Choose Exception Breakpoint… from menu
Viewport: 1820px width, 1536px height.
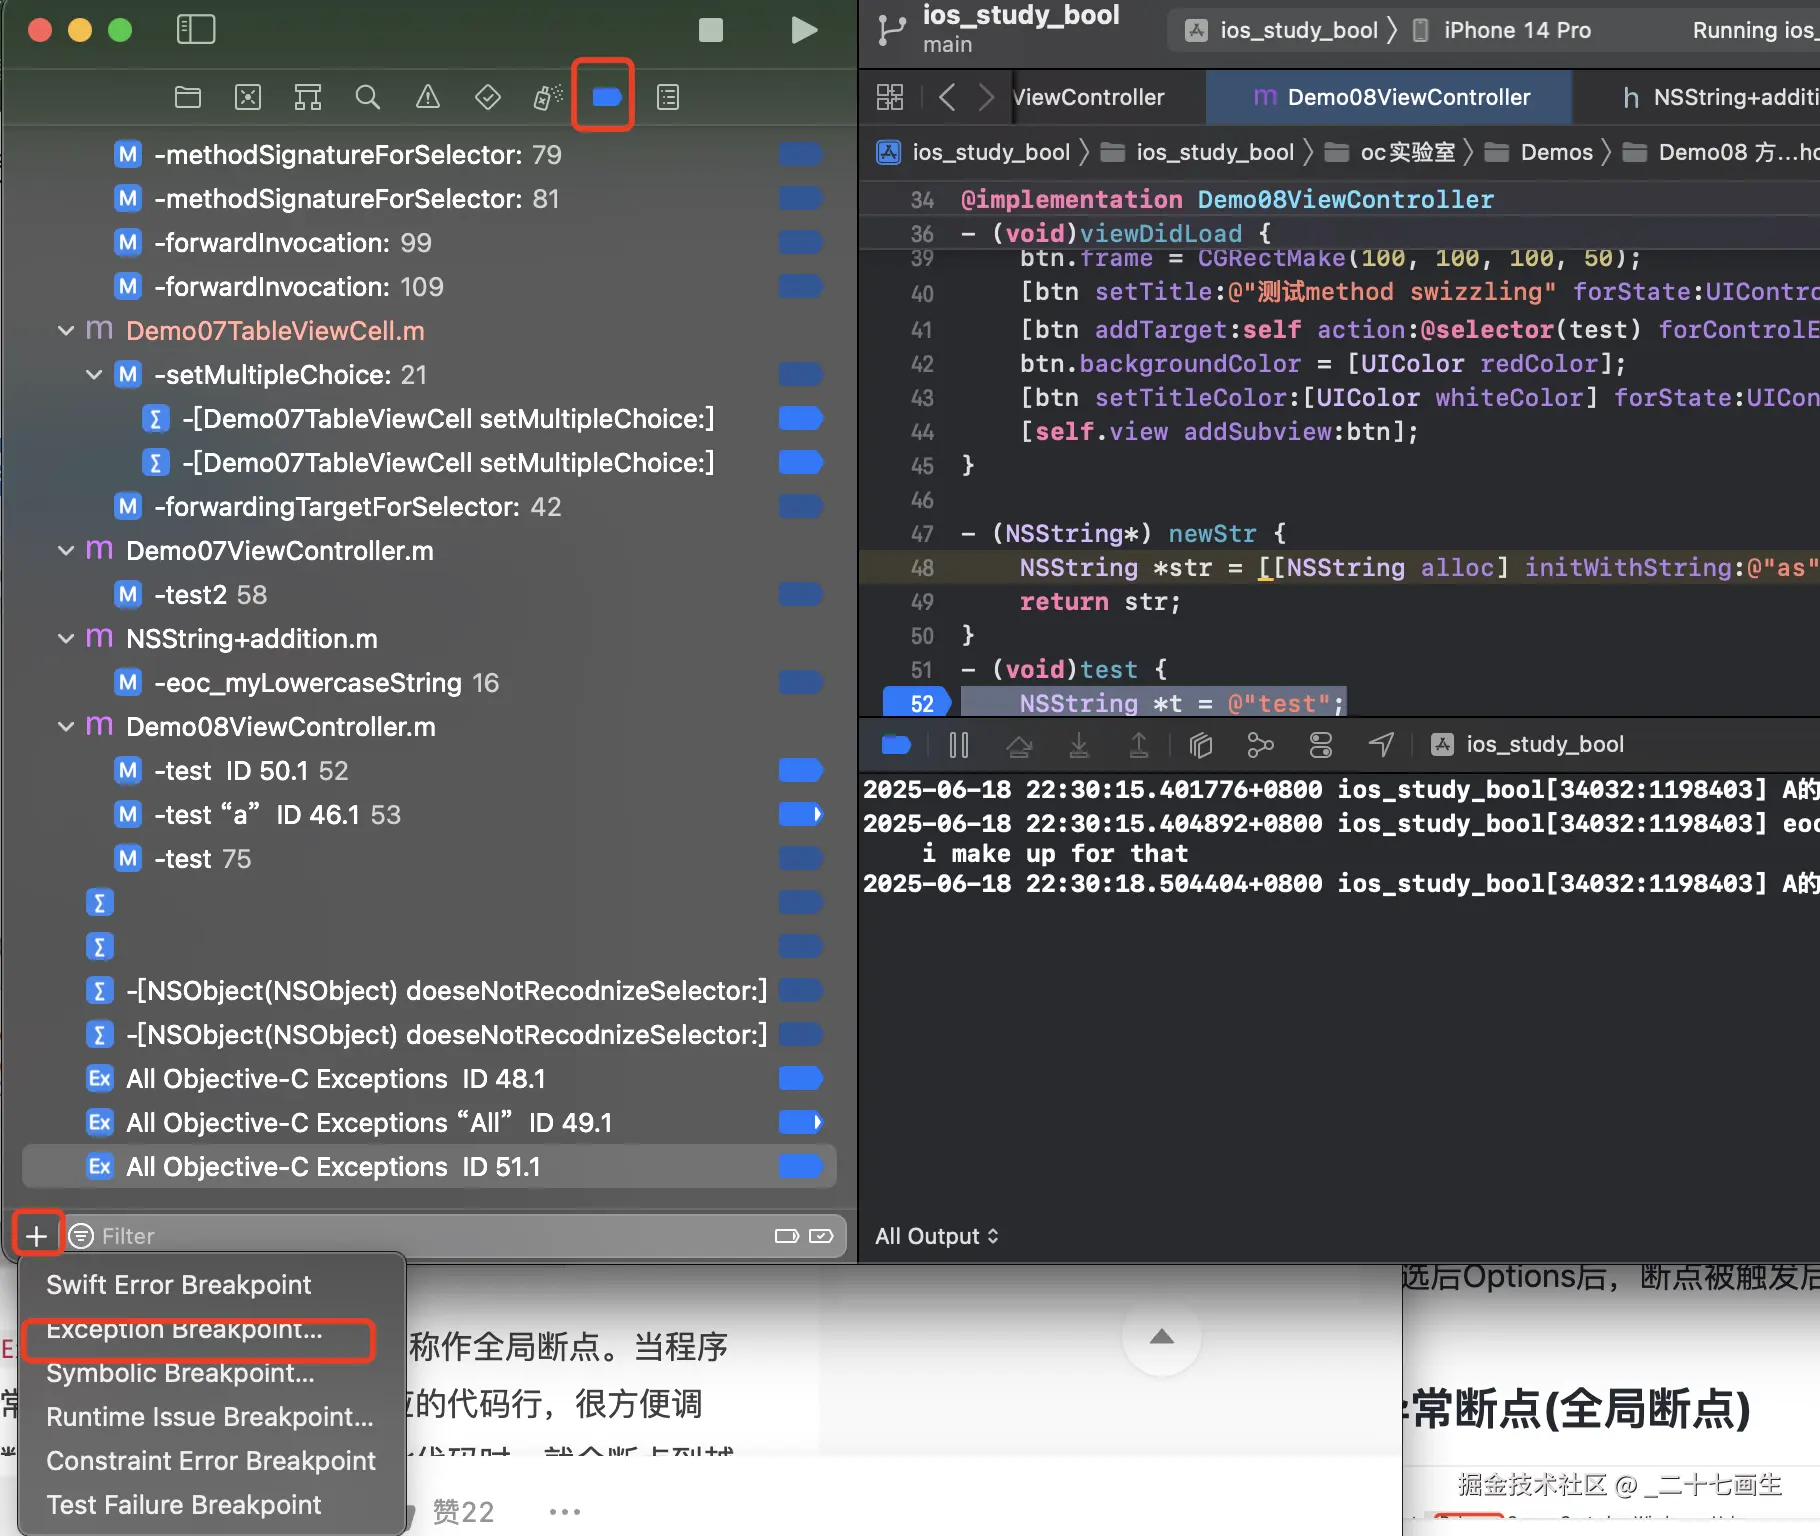pyautogui.click(x=185, y=1329)
